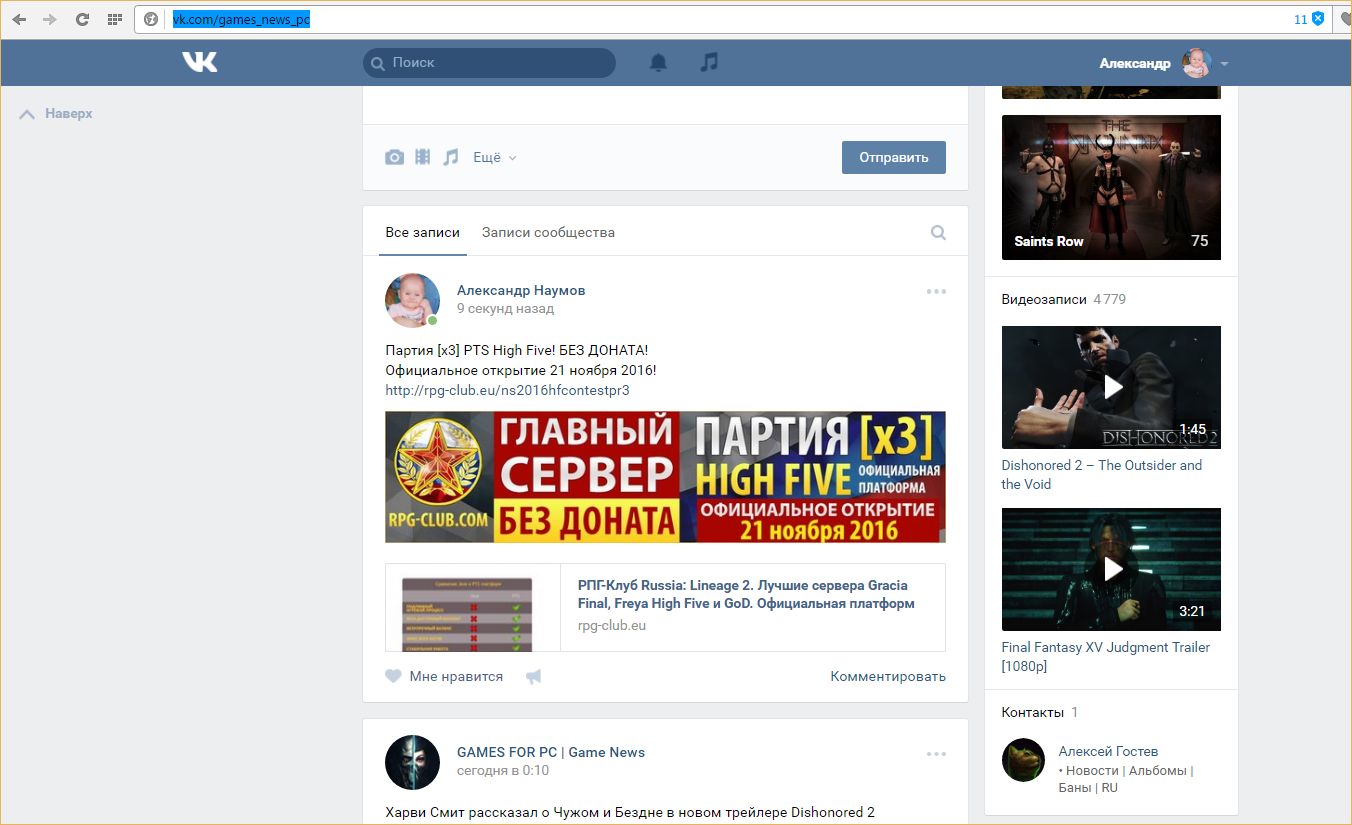Search wall posts with magnifier icon
1352x825 pixels.
[x=938, y=232]
